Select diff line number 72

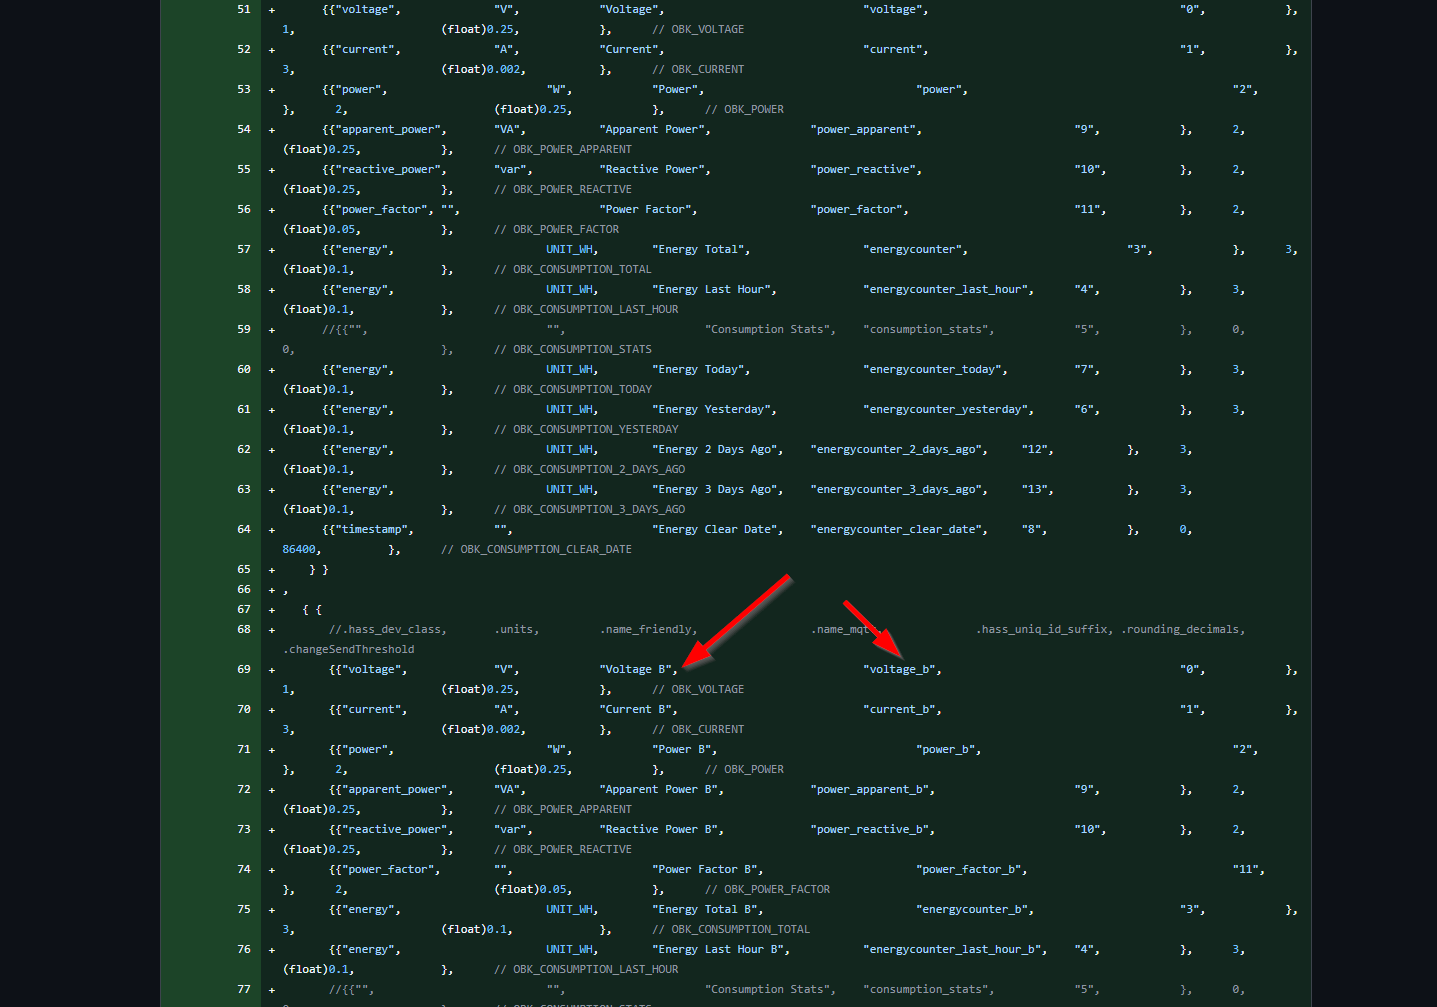point(244,789)
